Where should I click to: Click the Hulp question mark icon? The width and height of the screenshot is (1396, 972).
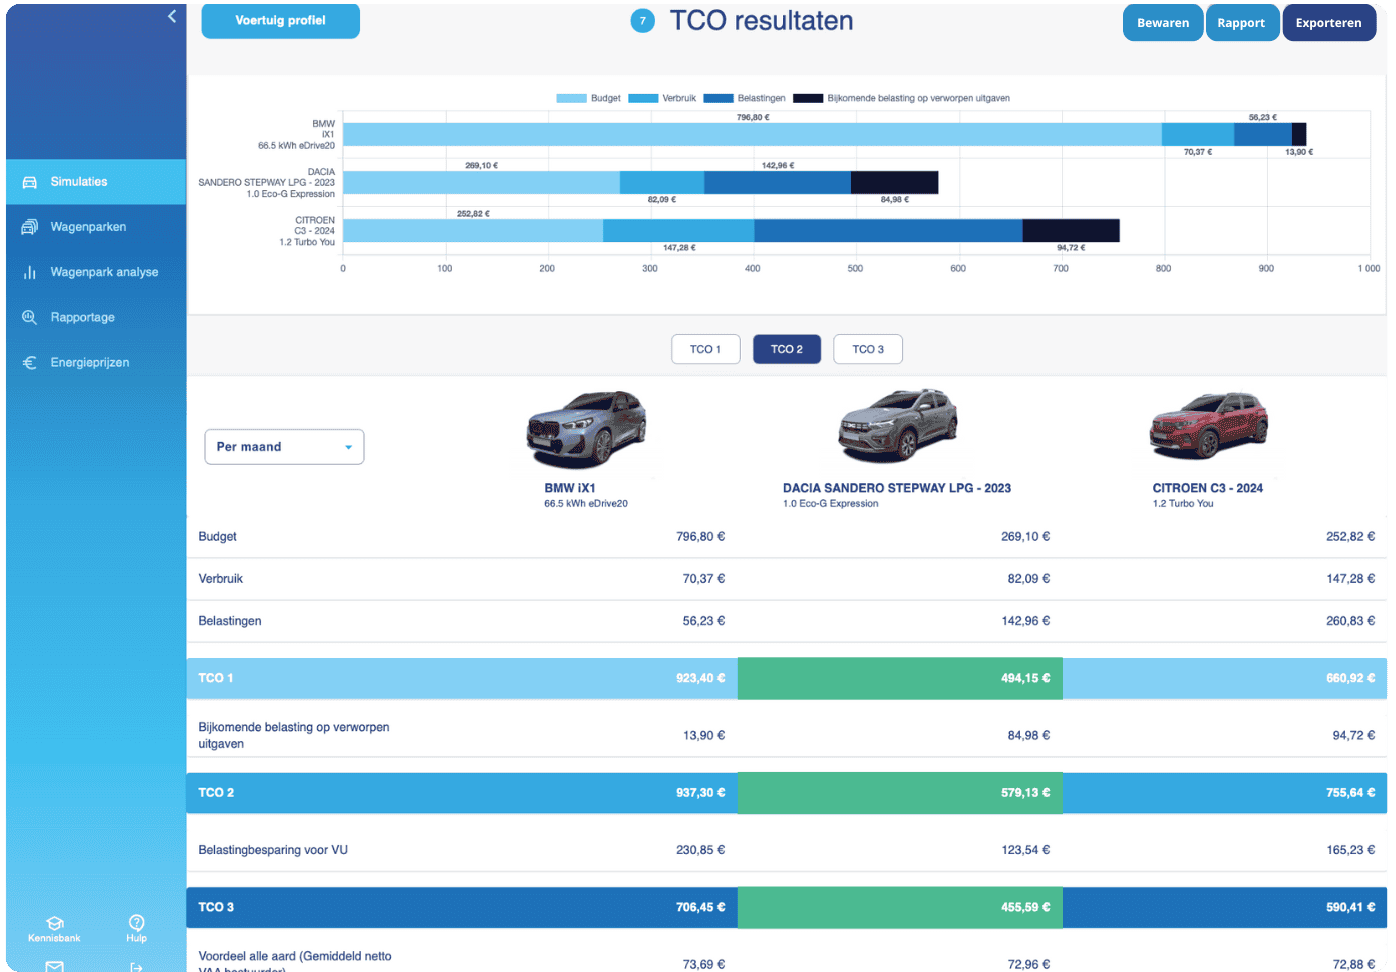137,922
